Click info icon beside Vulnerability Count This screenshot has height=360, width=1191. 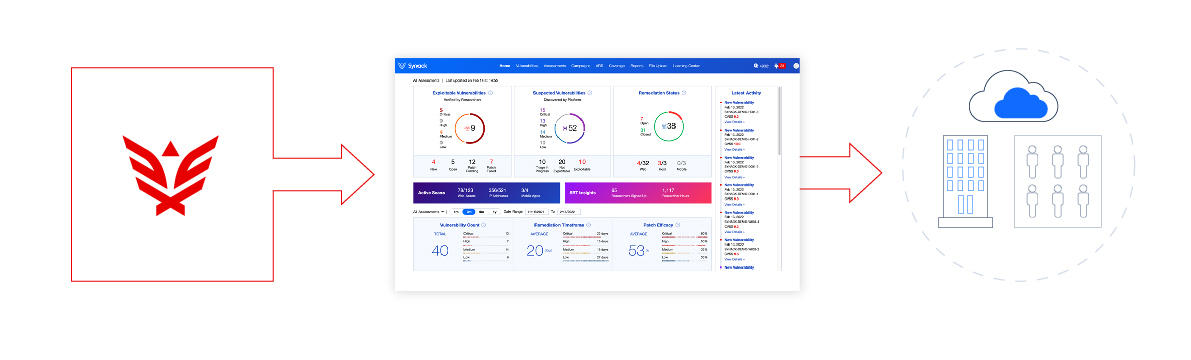point(484,225)
